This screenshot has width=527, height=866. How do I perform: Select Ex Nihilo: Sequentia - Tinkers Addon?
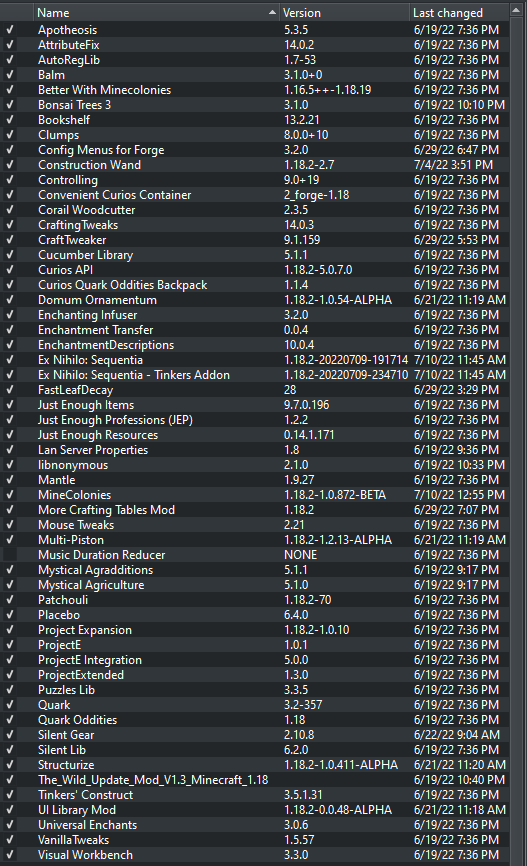tap(254, 375)
